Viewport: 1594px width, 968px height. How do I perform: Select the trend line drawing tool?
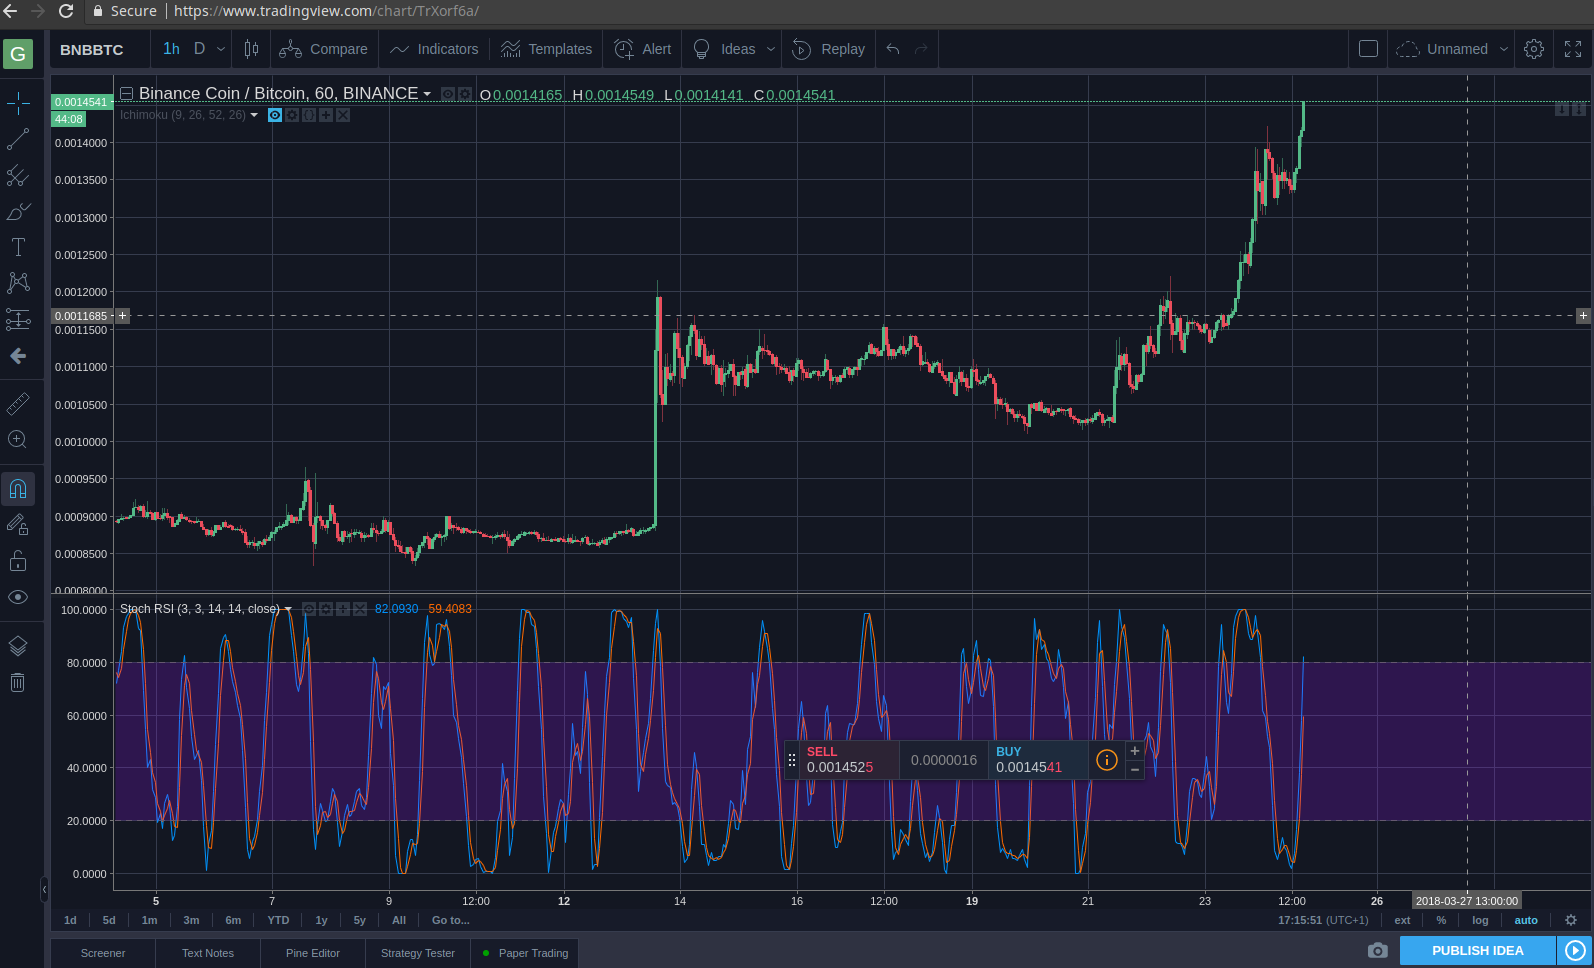18,140
